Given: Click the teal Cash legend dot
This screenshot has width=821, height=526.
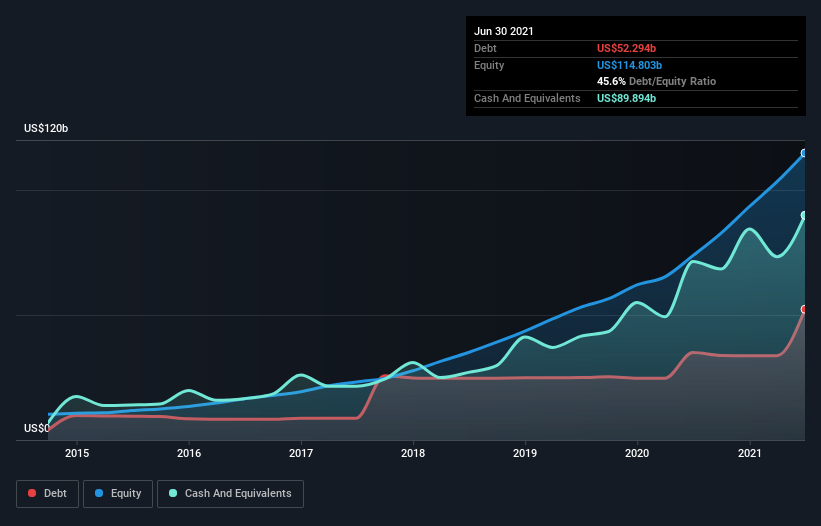Looking at the screenshot, I should click(x=173, y=493).
